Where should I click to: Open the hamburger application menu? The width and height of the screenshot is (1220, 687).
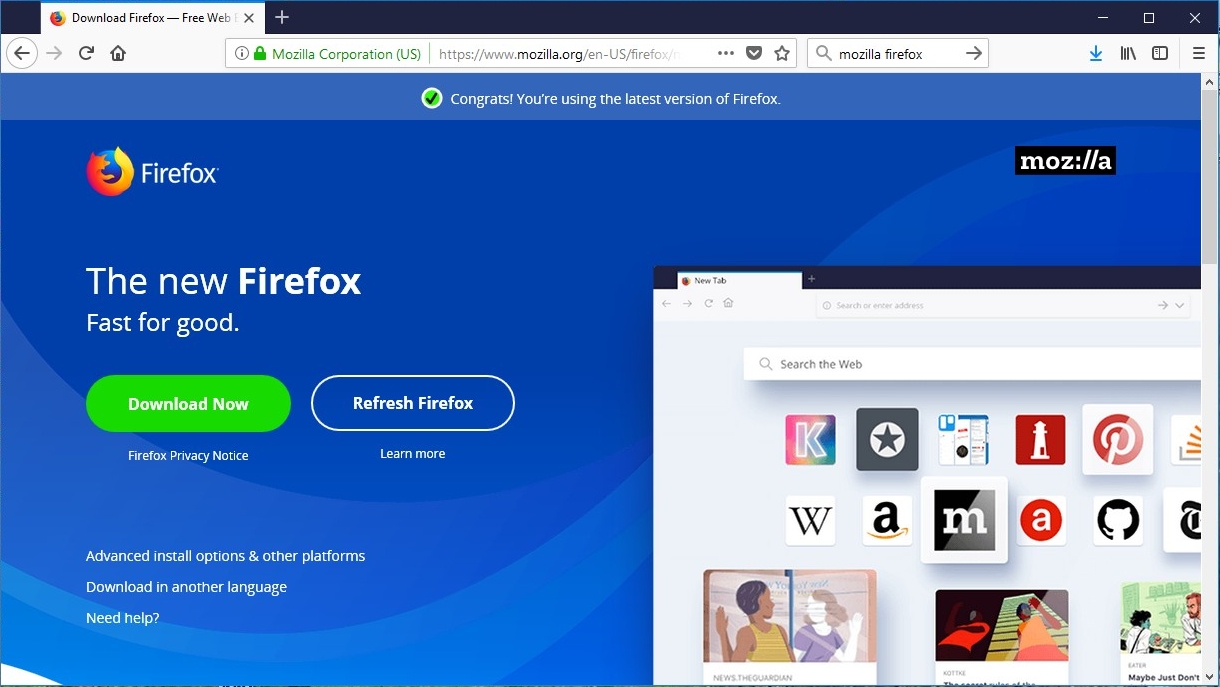point(1199,54)
